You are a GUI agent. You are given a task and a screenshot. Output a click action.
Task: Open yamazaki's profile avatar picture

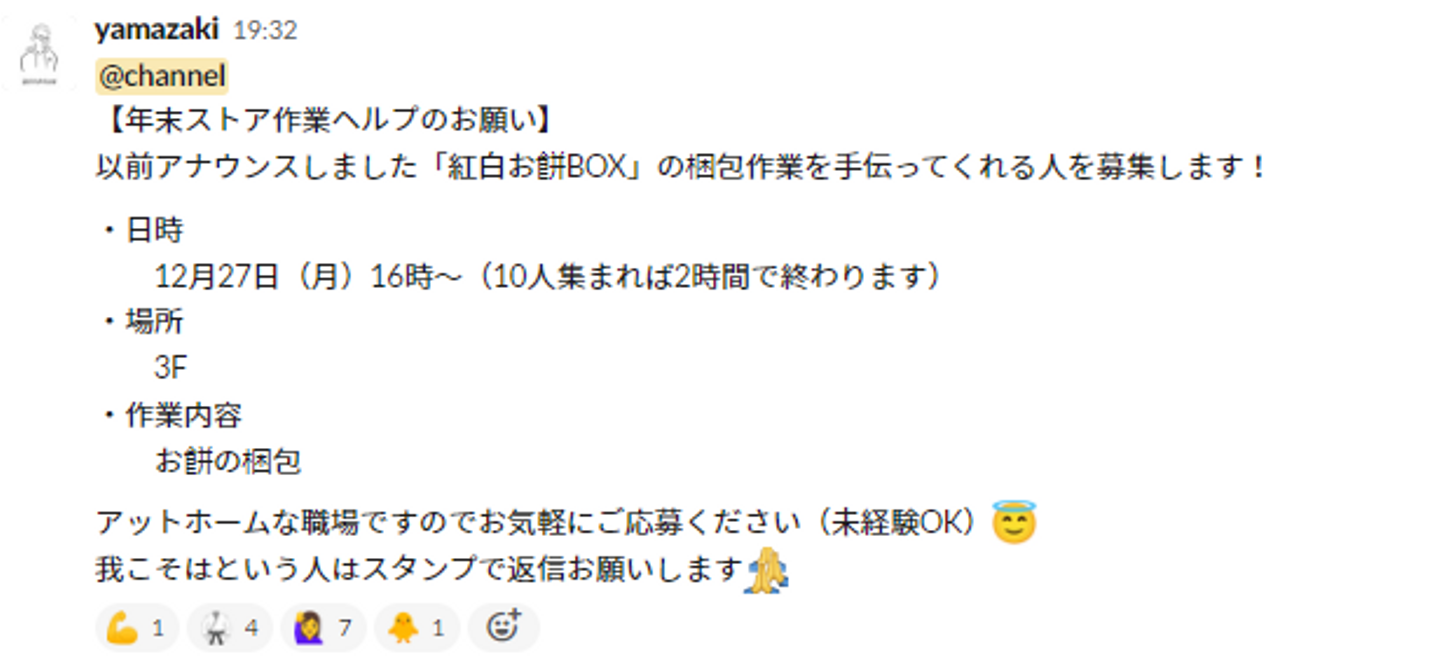point(40,54)
